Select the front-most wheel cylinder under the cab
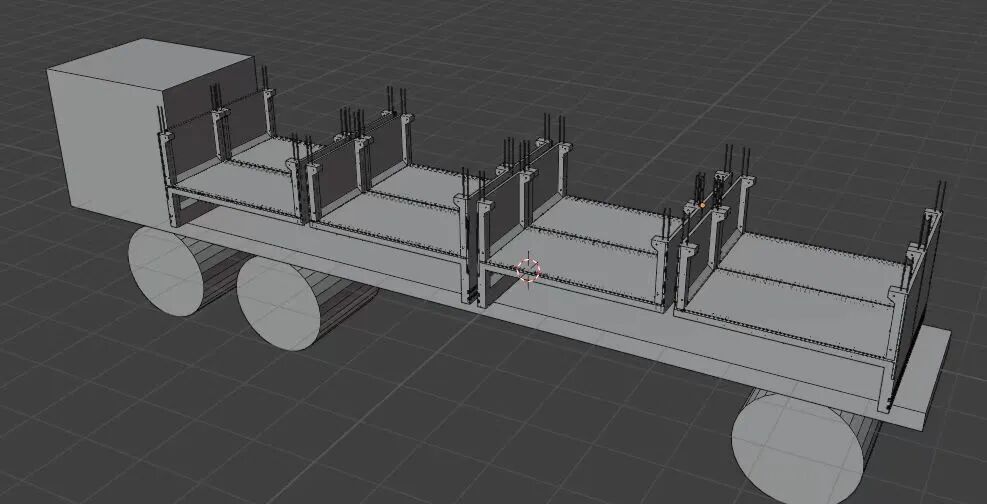The width and height of the screenshot is (987, 504). [165, 272]
